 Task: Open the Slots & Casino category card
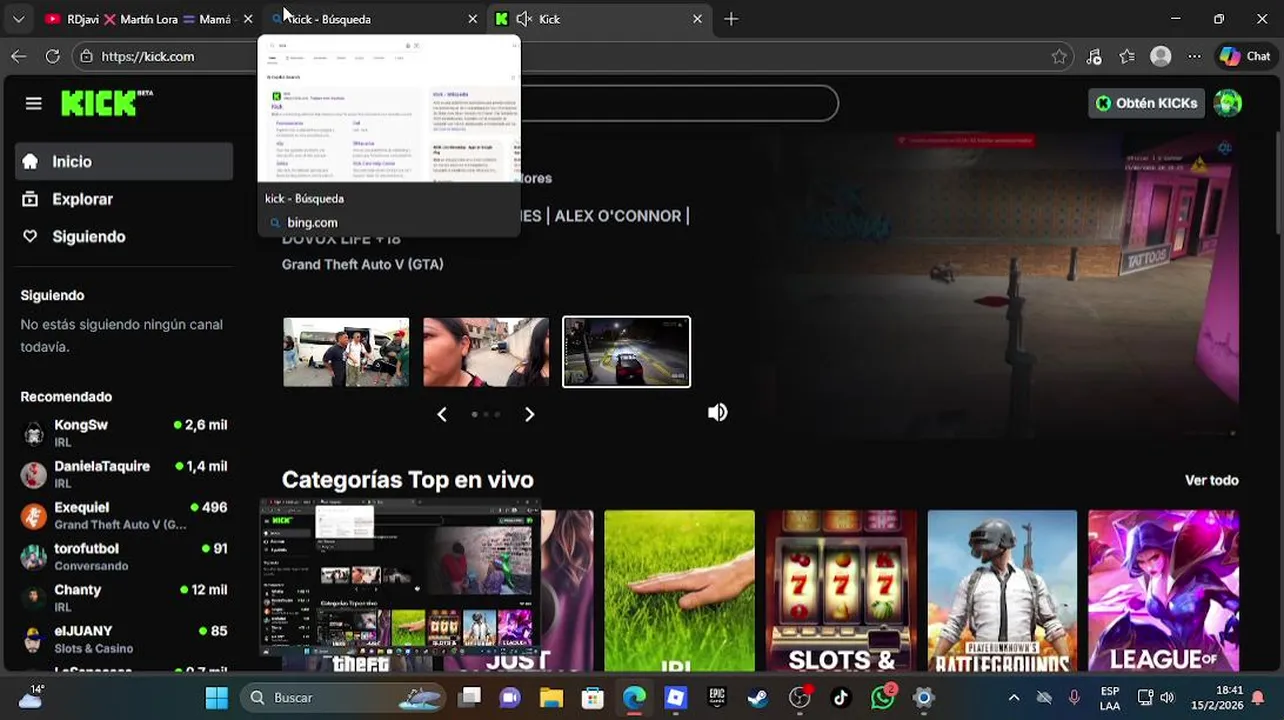tap(841, 590)
